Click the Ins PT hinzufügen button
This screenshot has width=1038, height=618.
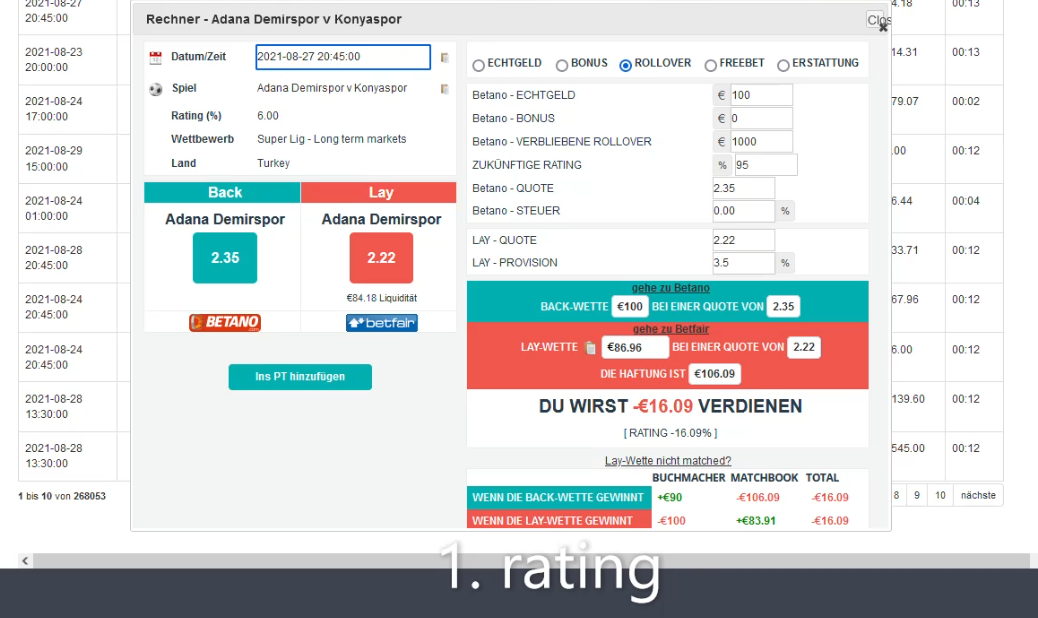click(300, 376)
